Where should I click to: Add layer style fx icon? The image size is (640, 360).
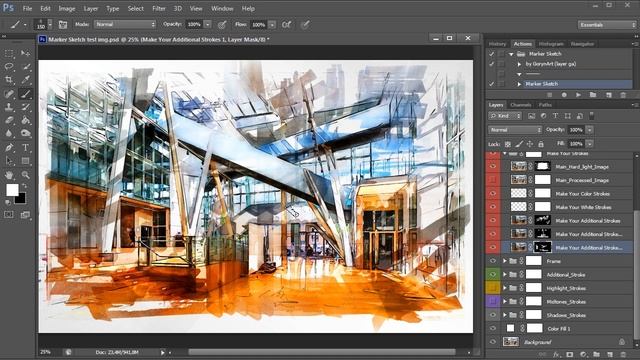(556, 355)
